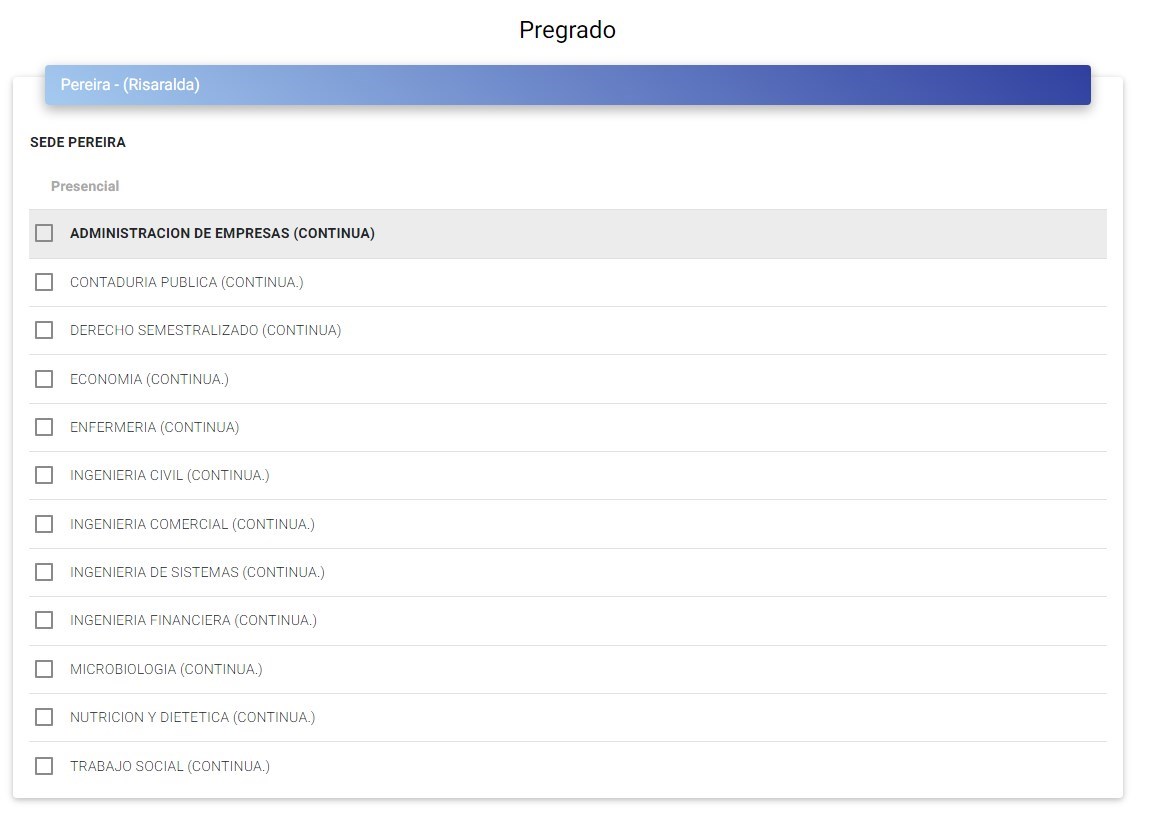This screenshot has width=1149, height=813.
Task: Click the INGENIERIA CIVIL (CONTINUA.) label
Action: point(170,475)
